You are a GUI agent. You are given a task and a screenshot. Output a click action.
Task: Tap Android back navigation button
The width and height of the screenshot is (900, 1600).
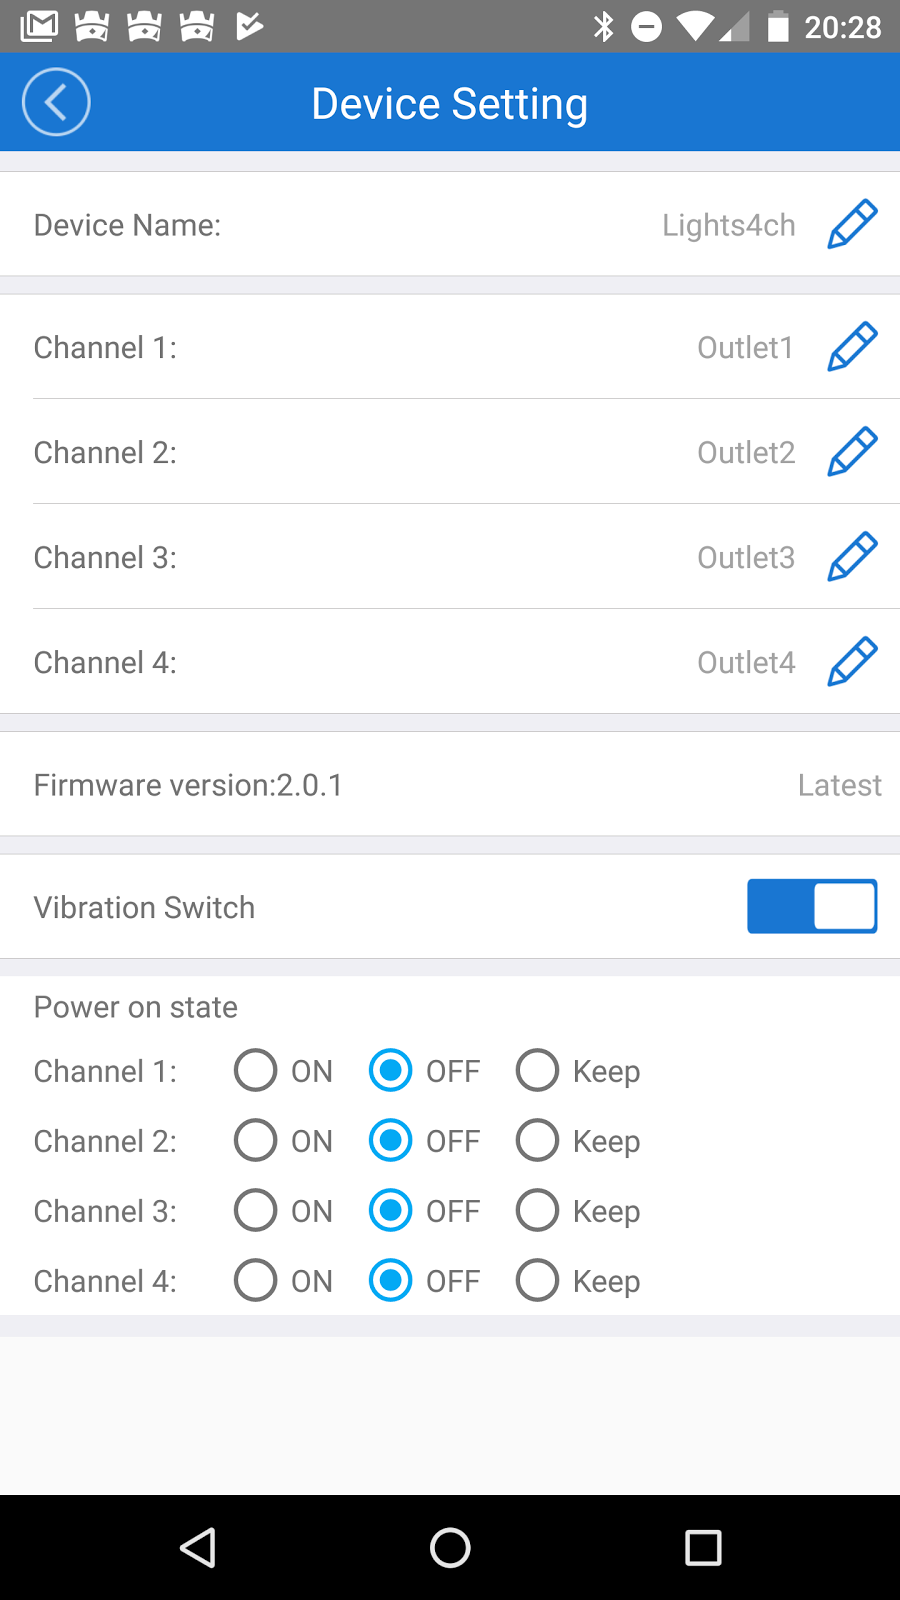pos(198,1548)
